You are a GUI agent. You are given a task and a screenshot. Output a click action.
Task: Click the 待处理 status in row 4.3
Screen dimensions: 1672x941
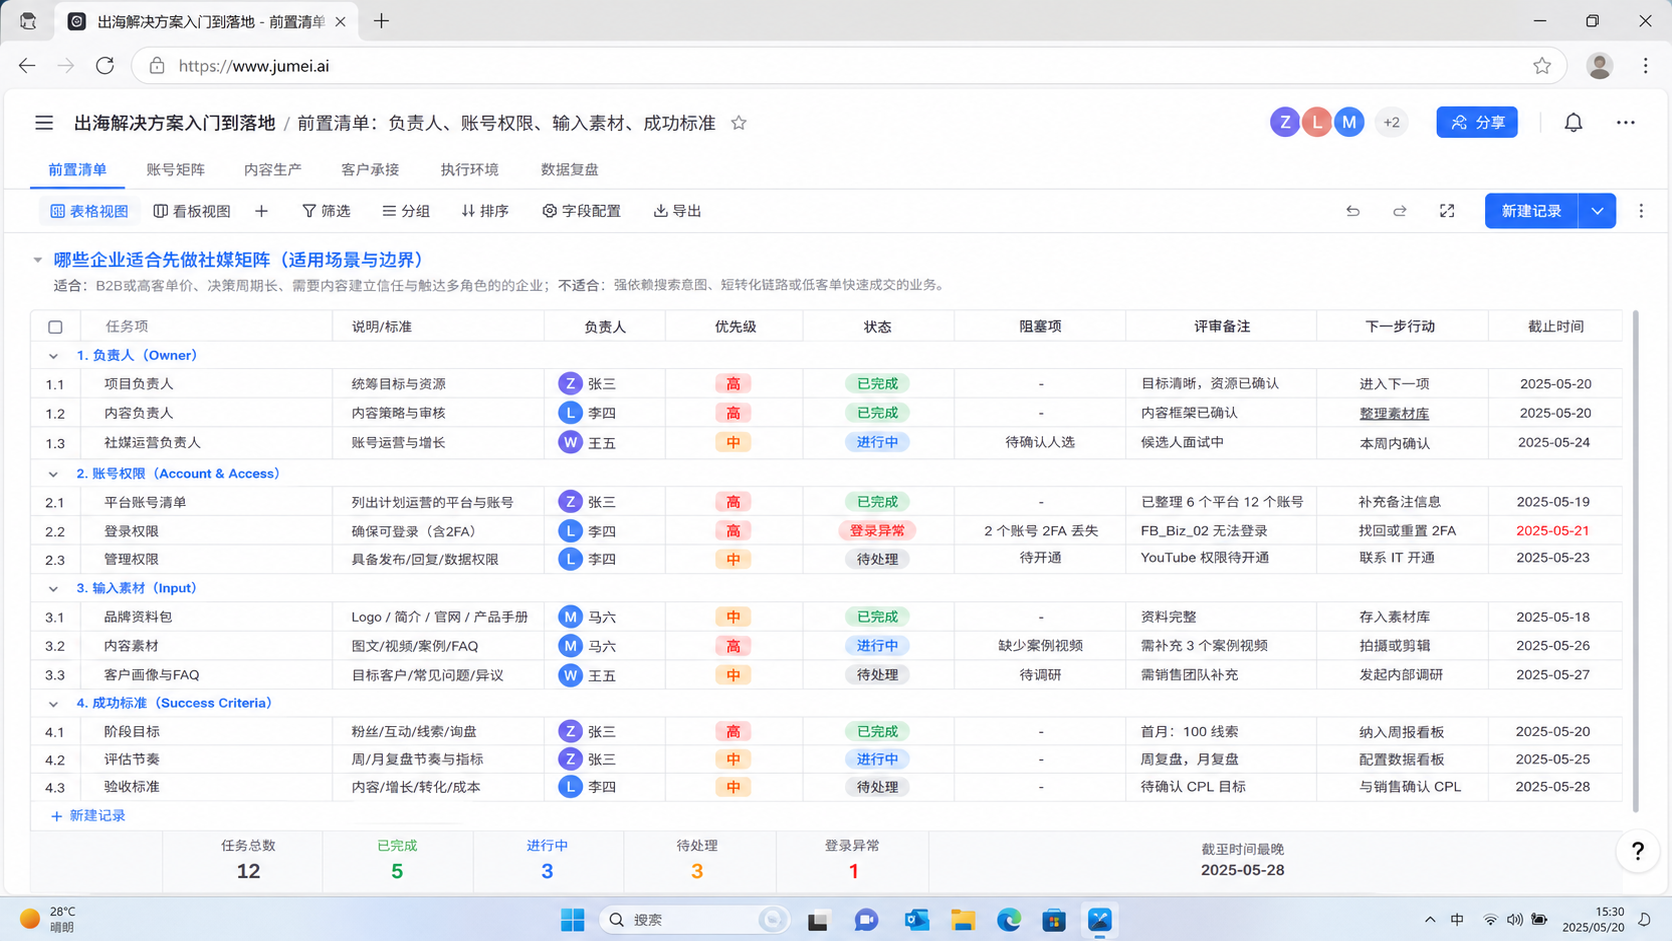pos(877,787)
